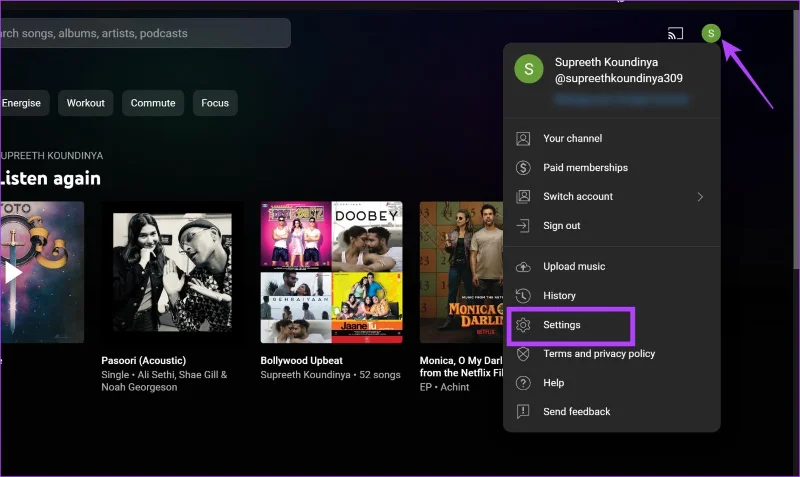This screenshot has height=477, width=800.
Task: Click the Settings gear icon
Action: point(523,325)
